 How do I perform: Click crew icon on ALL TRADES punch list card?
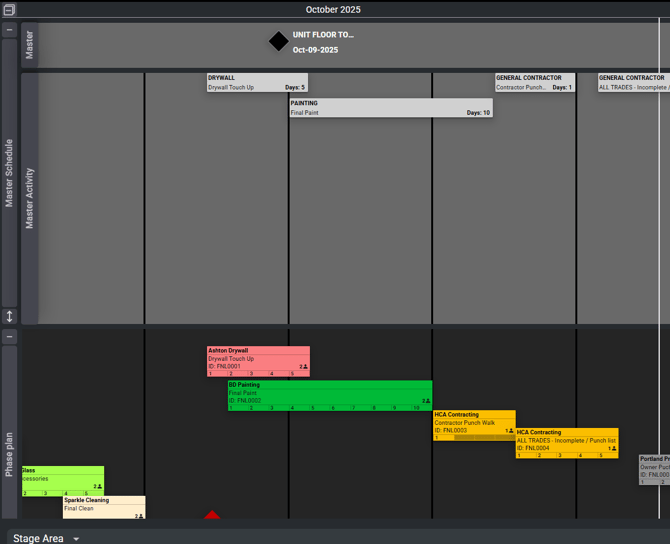(612, 449)
